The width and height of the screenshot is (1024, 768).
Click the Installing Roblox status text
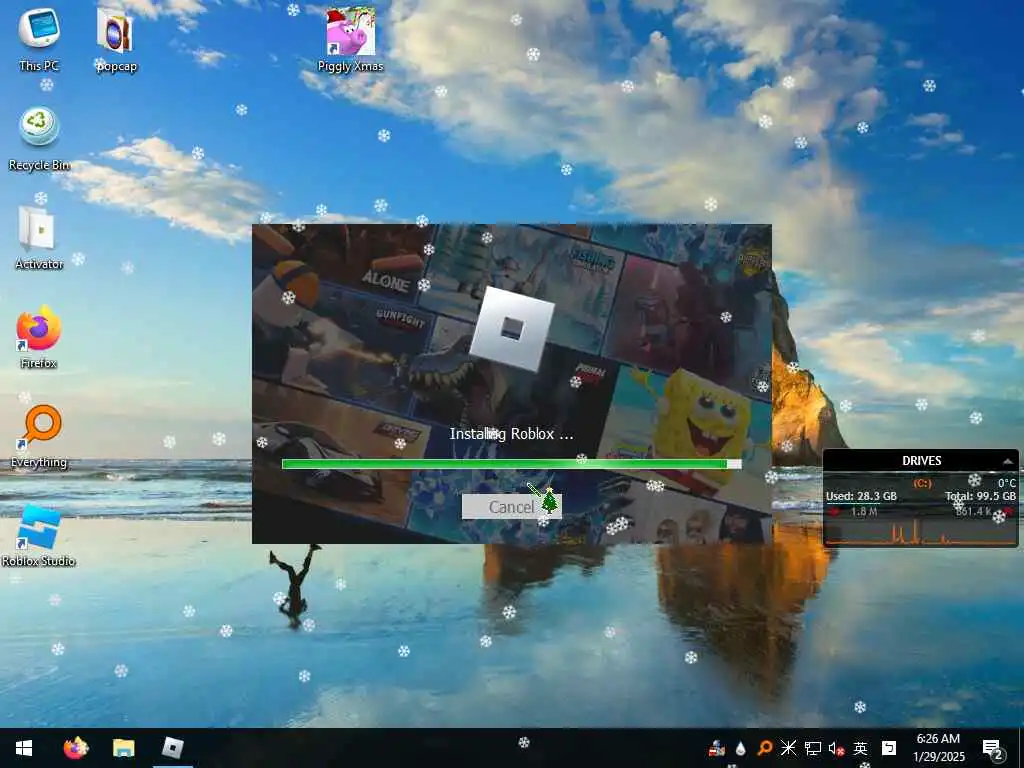[x=511, y=434]
